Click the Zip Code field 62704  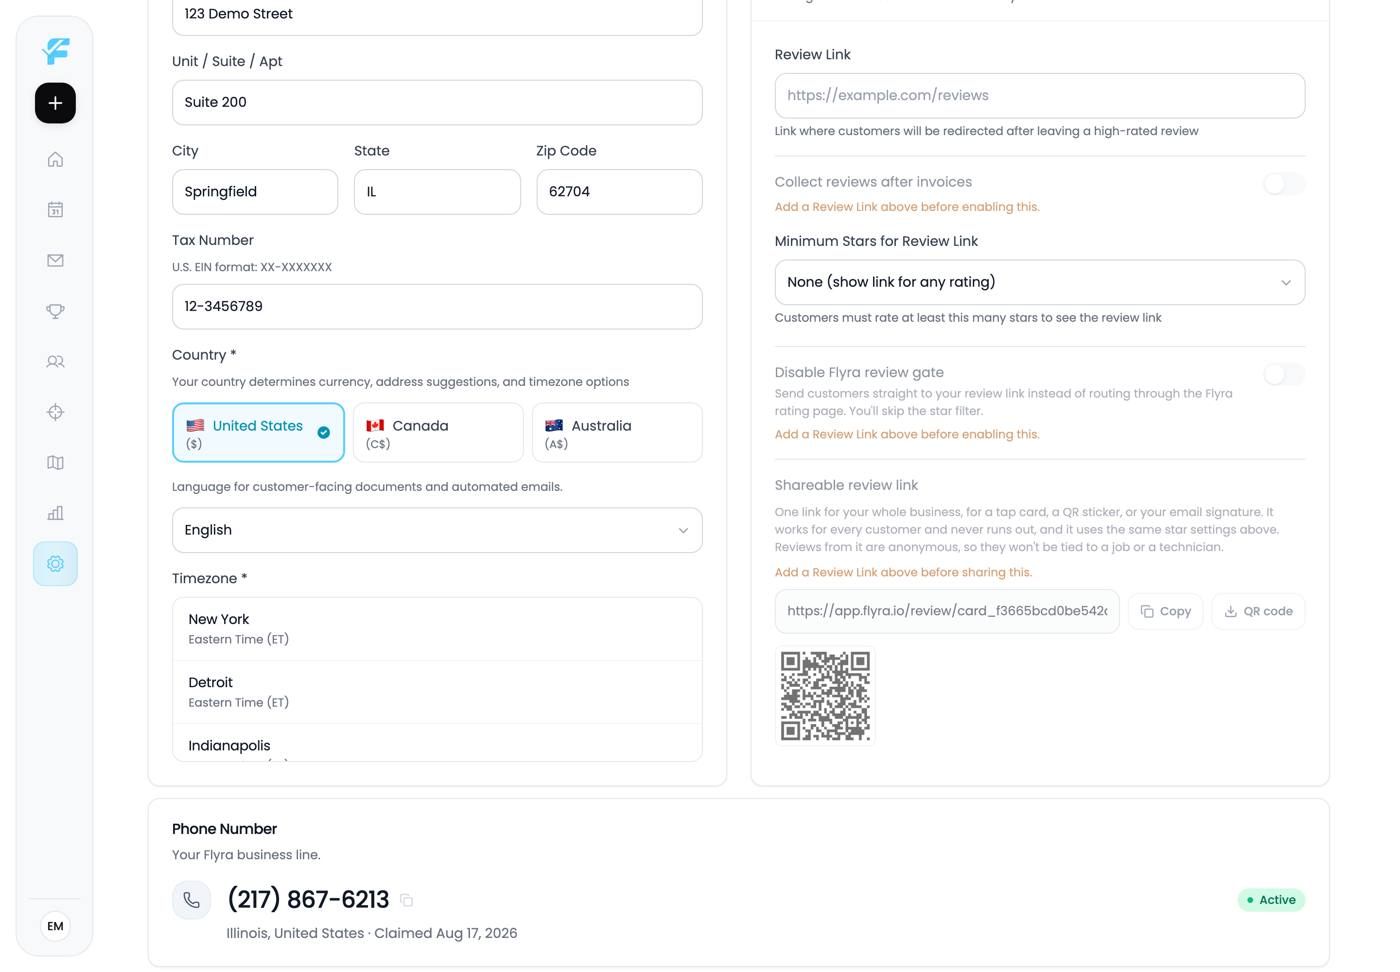click(619, 192)
